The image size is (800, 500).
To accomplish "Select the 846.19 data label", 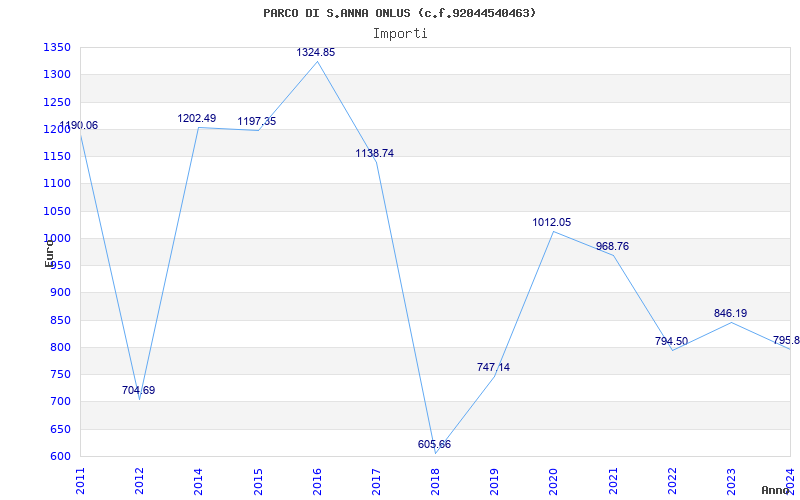I will (730, 313).
